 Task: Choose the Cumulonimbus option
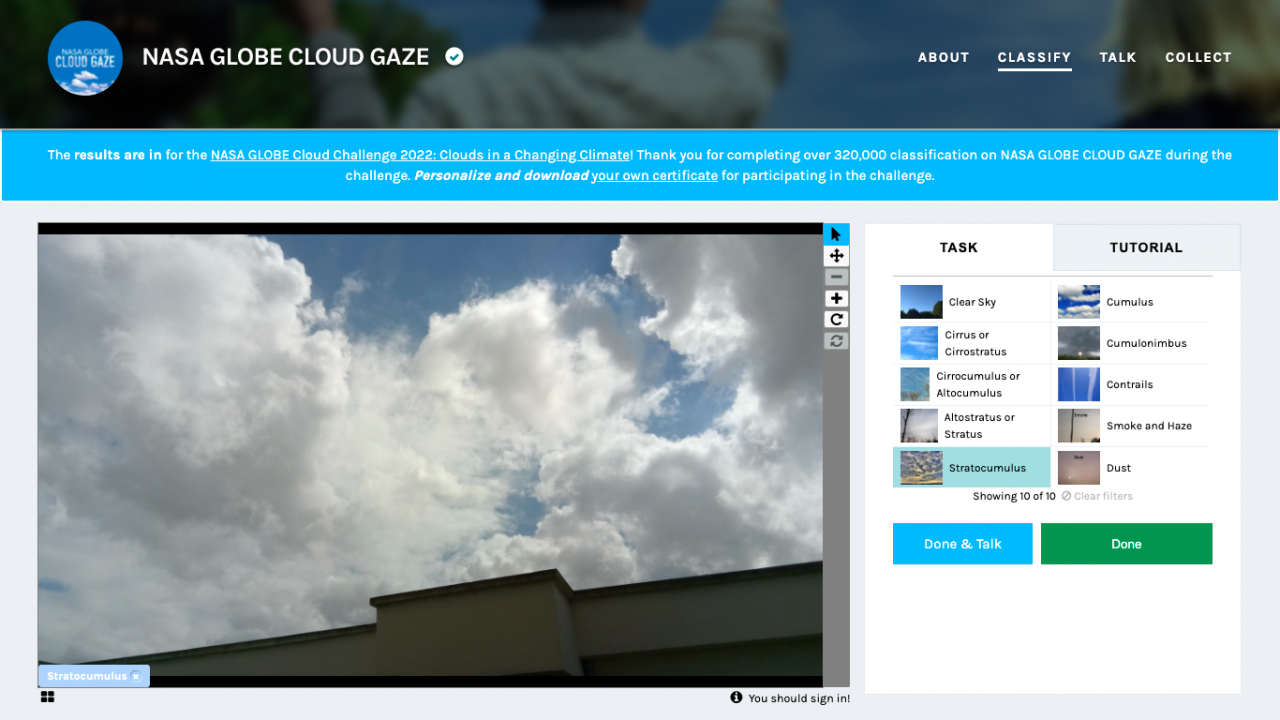[x=1130, y=343]
